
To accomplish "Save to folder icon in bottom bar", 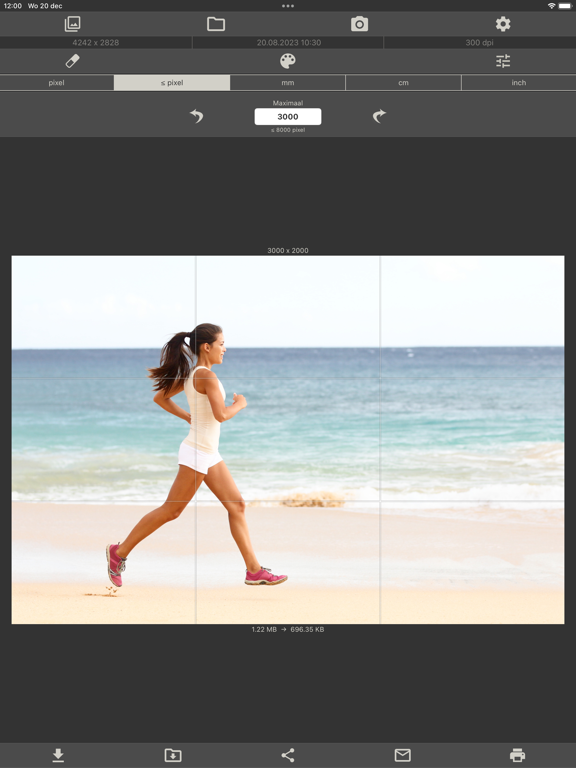I will point(173,755).
